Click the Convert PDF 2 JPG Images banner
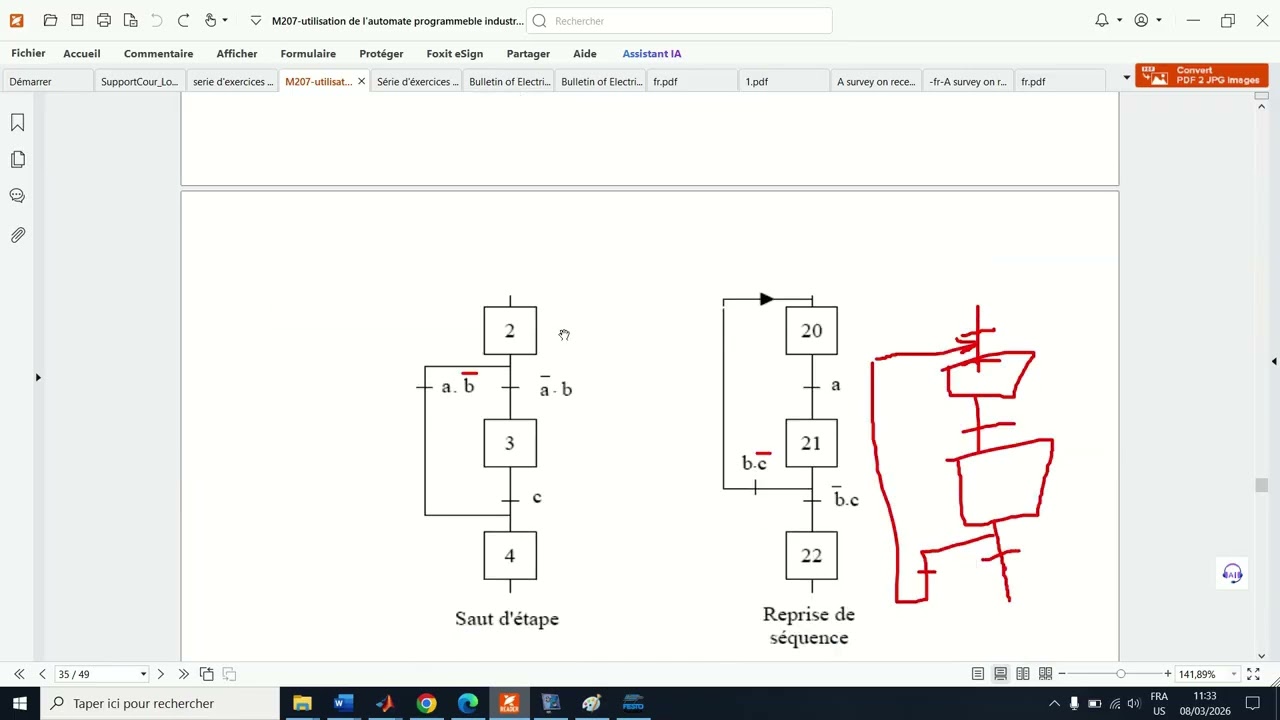This screenshot has height=720, width=1280. (1202, 76)
